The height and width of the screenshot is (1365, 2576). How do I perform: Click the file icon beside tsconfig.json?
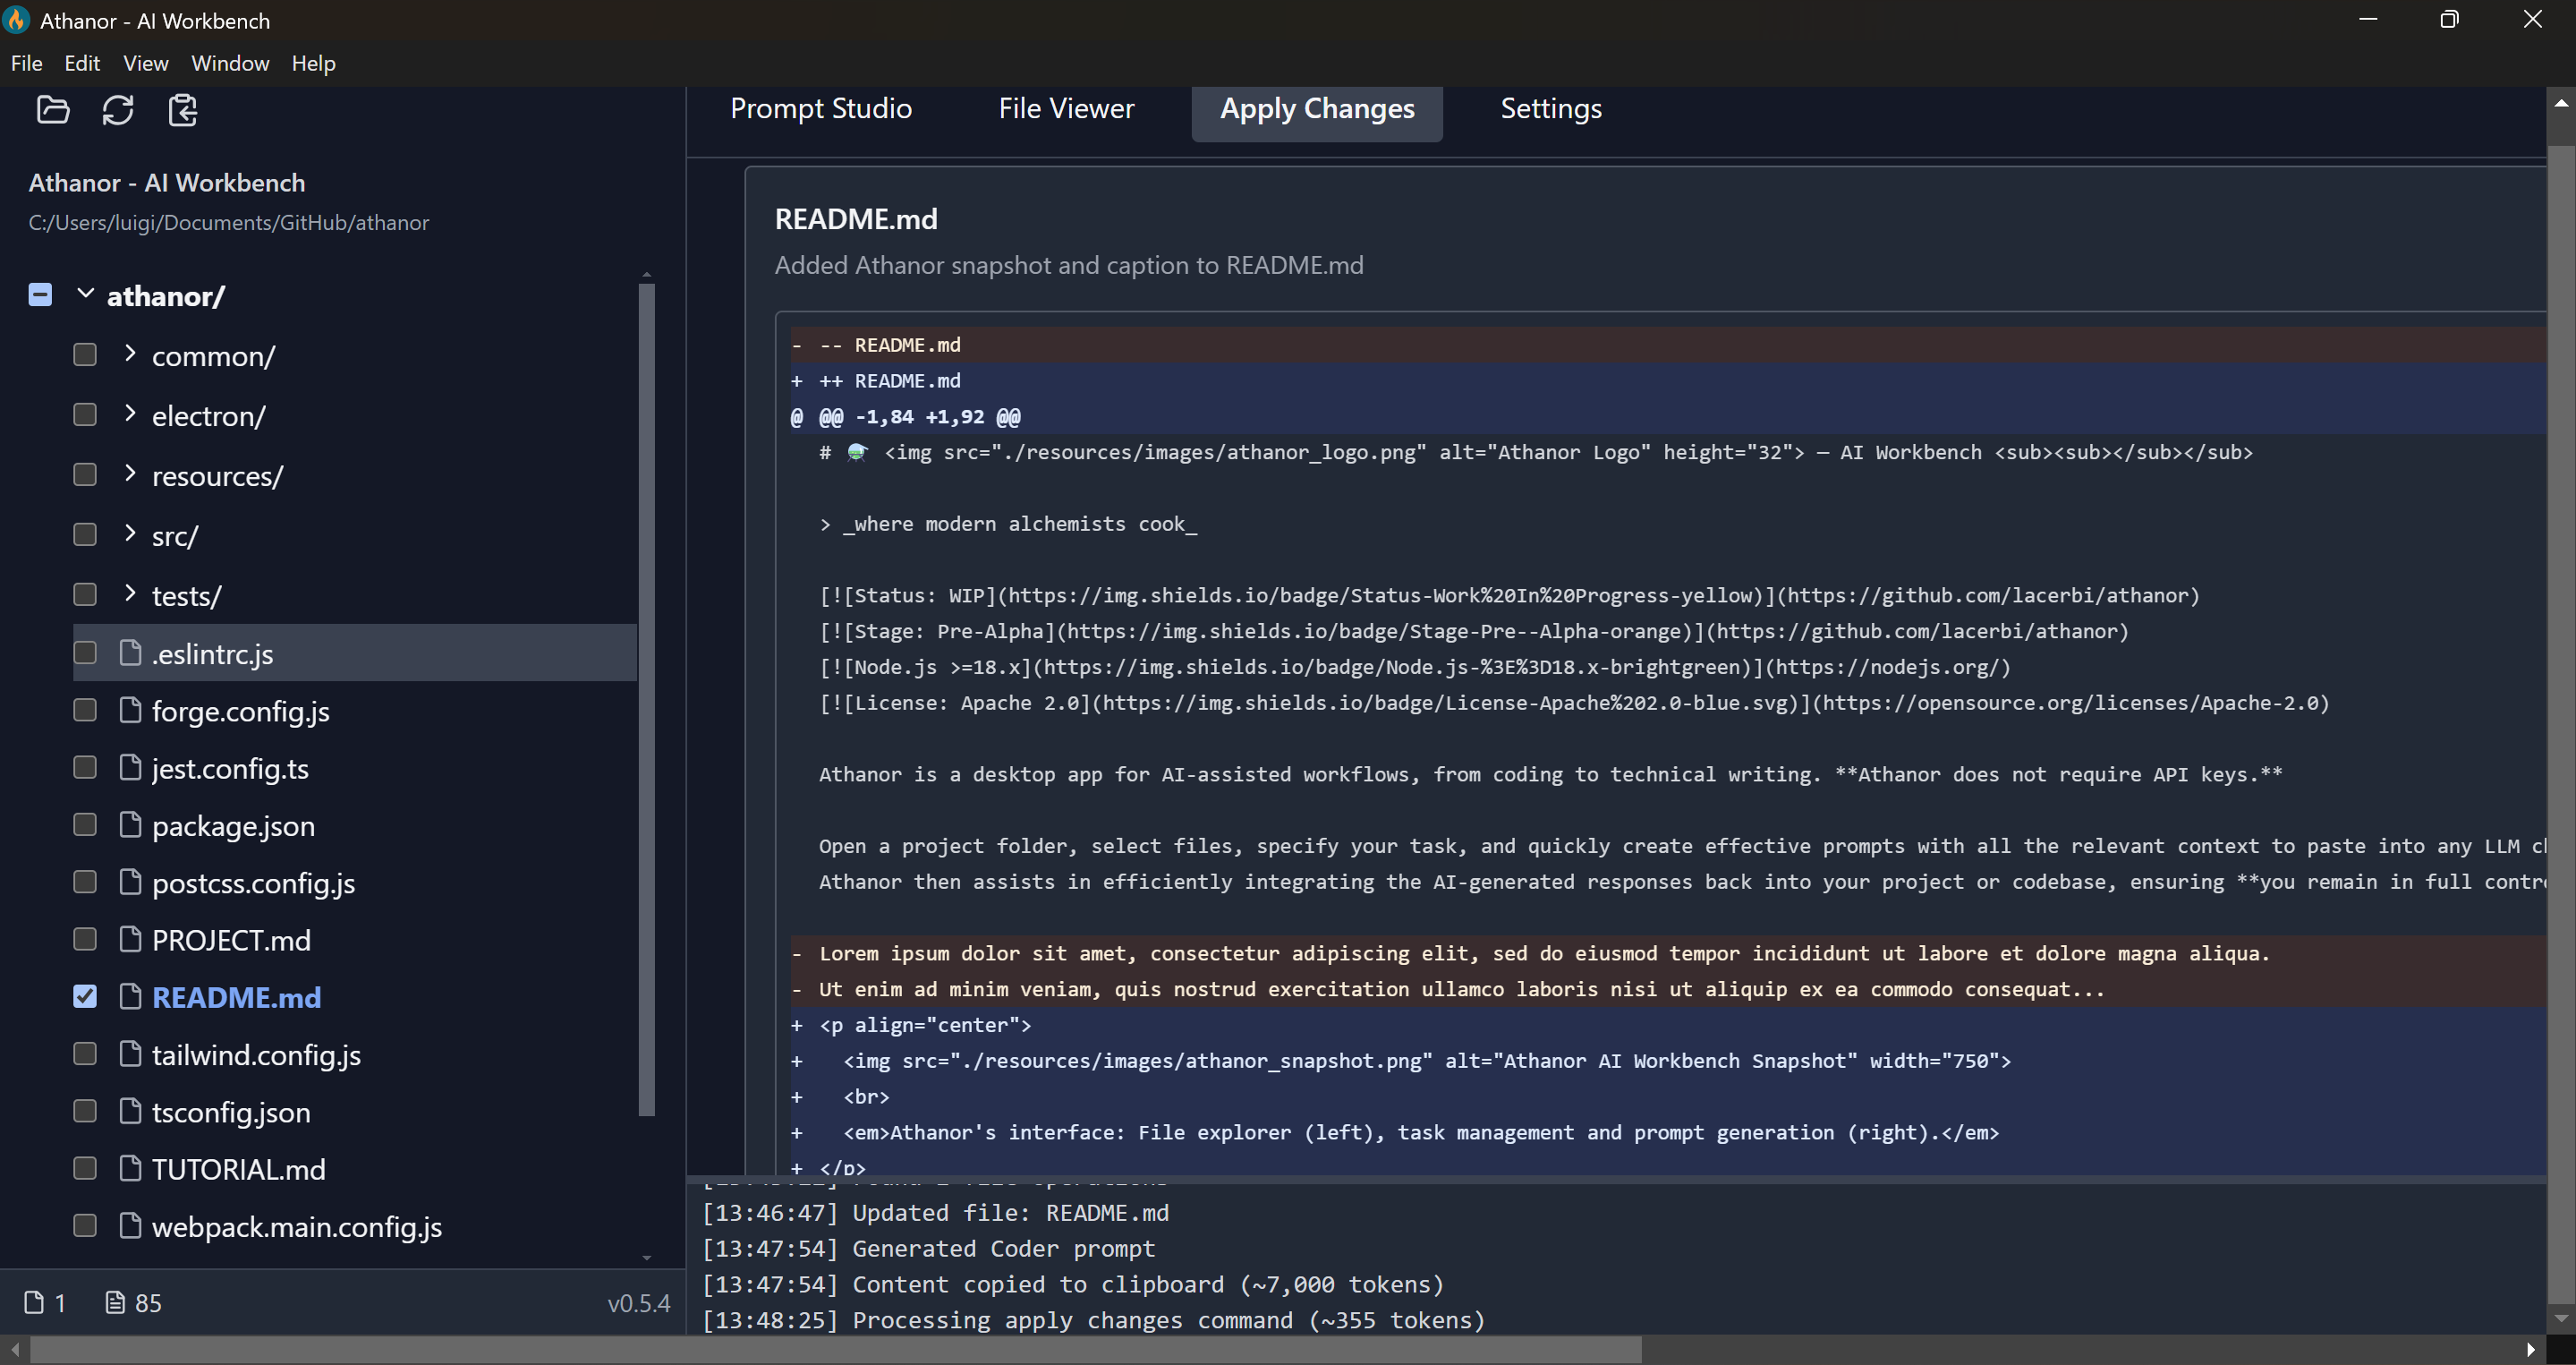point(130,1111)
